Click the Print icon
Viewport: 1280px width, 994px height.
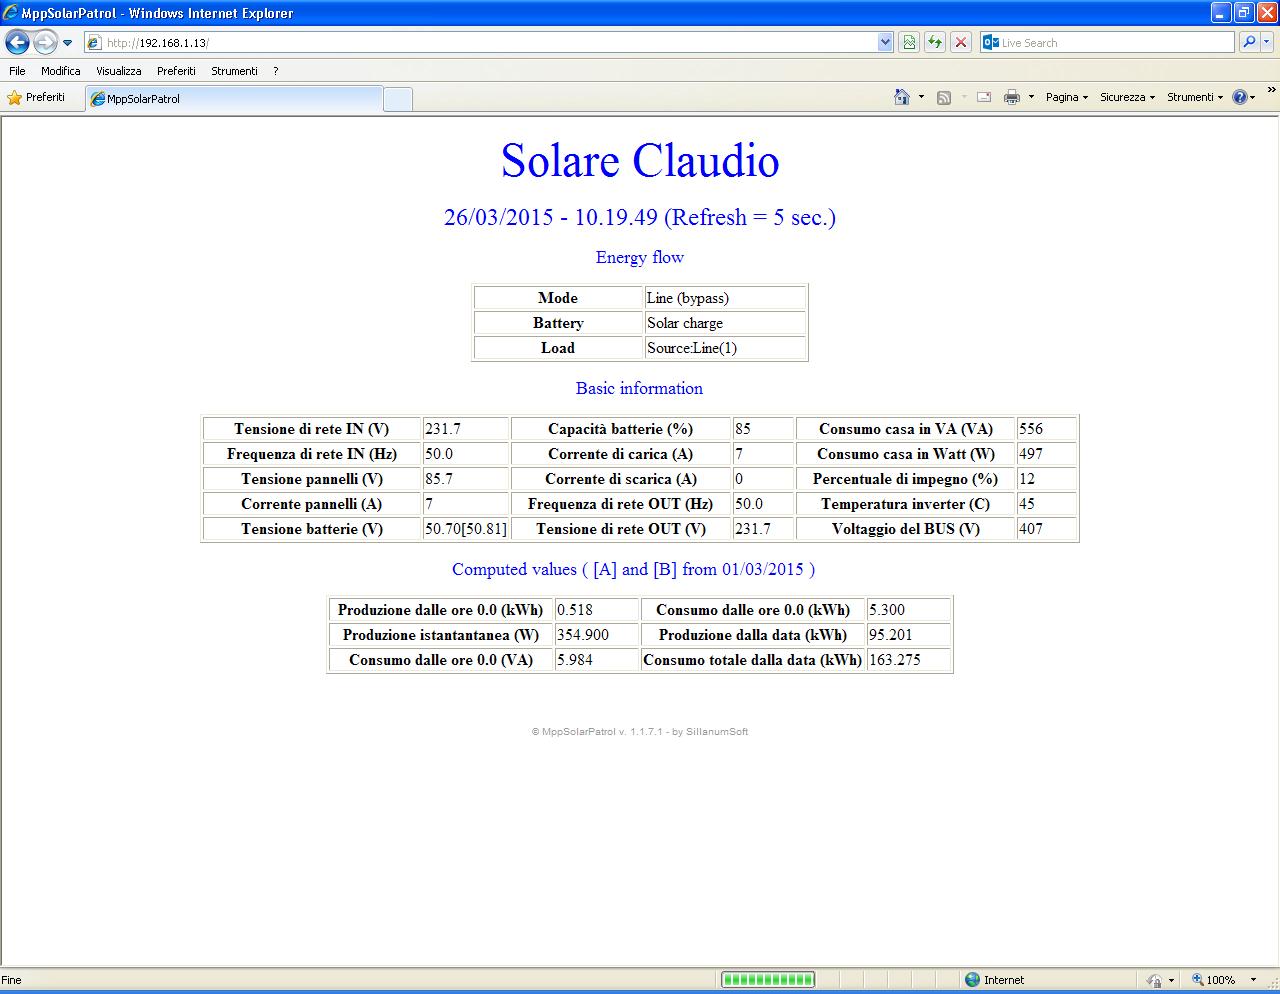pyautogui.click(x=1012, y=97)
